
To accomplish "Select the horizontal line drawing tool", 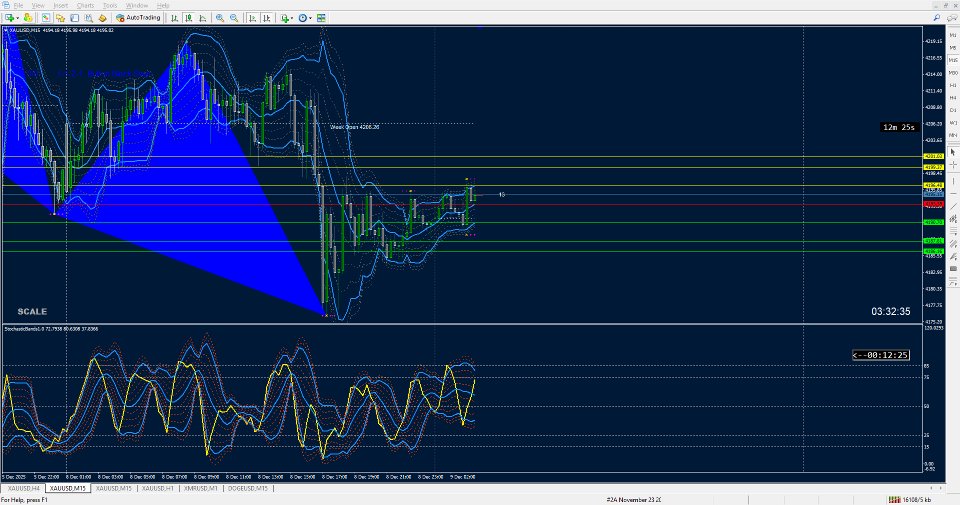I will pos(953,193).
